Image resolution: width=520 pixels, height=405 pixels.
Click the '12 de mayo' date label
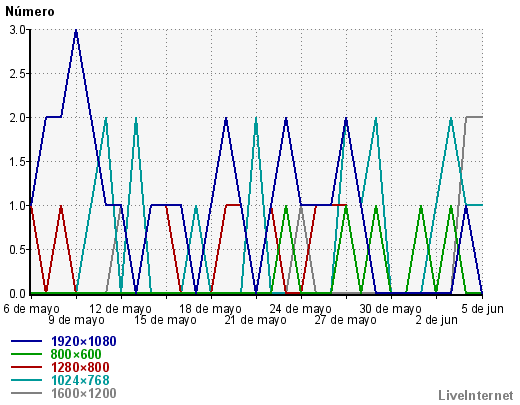tap(121, 309)
